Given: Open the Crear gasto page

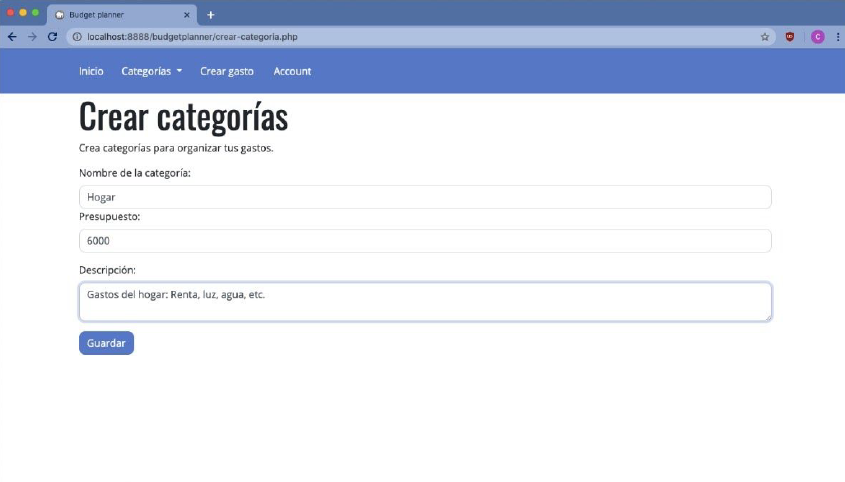Looking at the screenshot, I should click(227, 72).
